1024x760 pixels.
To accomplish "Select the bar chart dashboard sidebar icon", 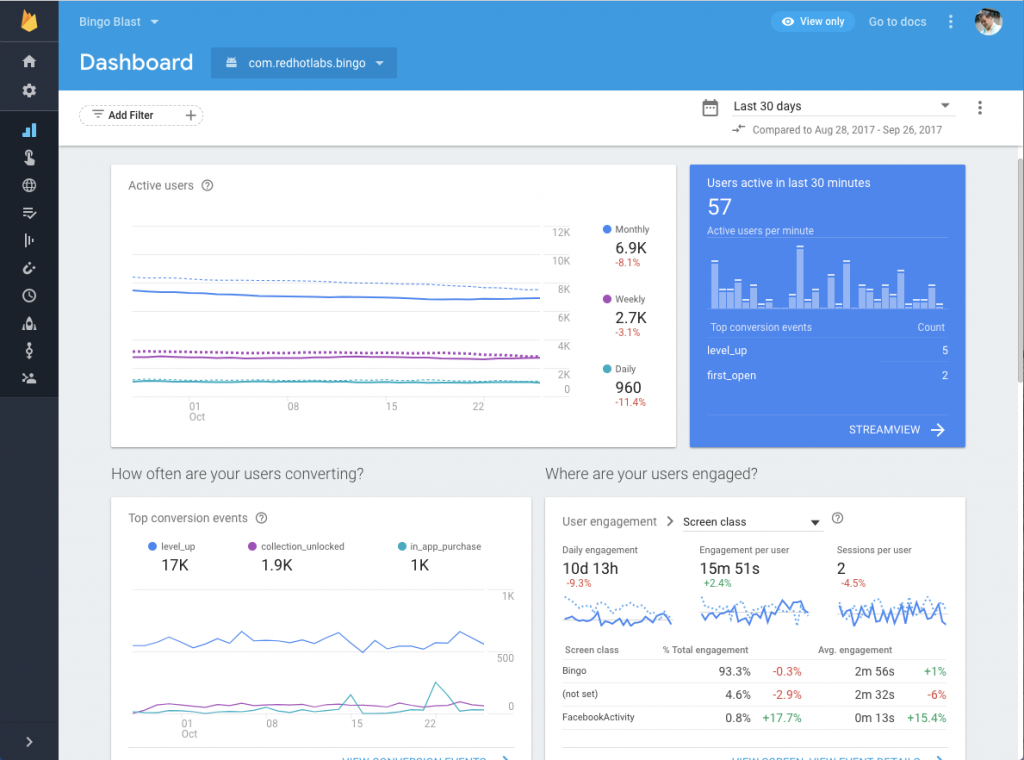I will tap(29, 130).
